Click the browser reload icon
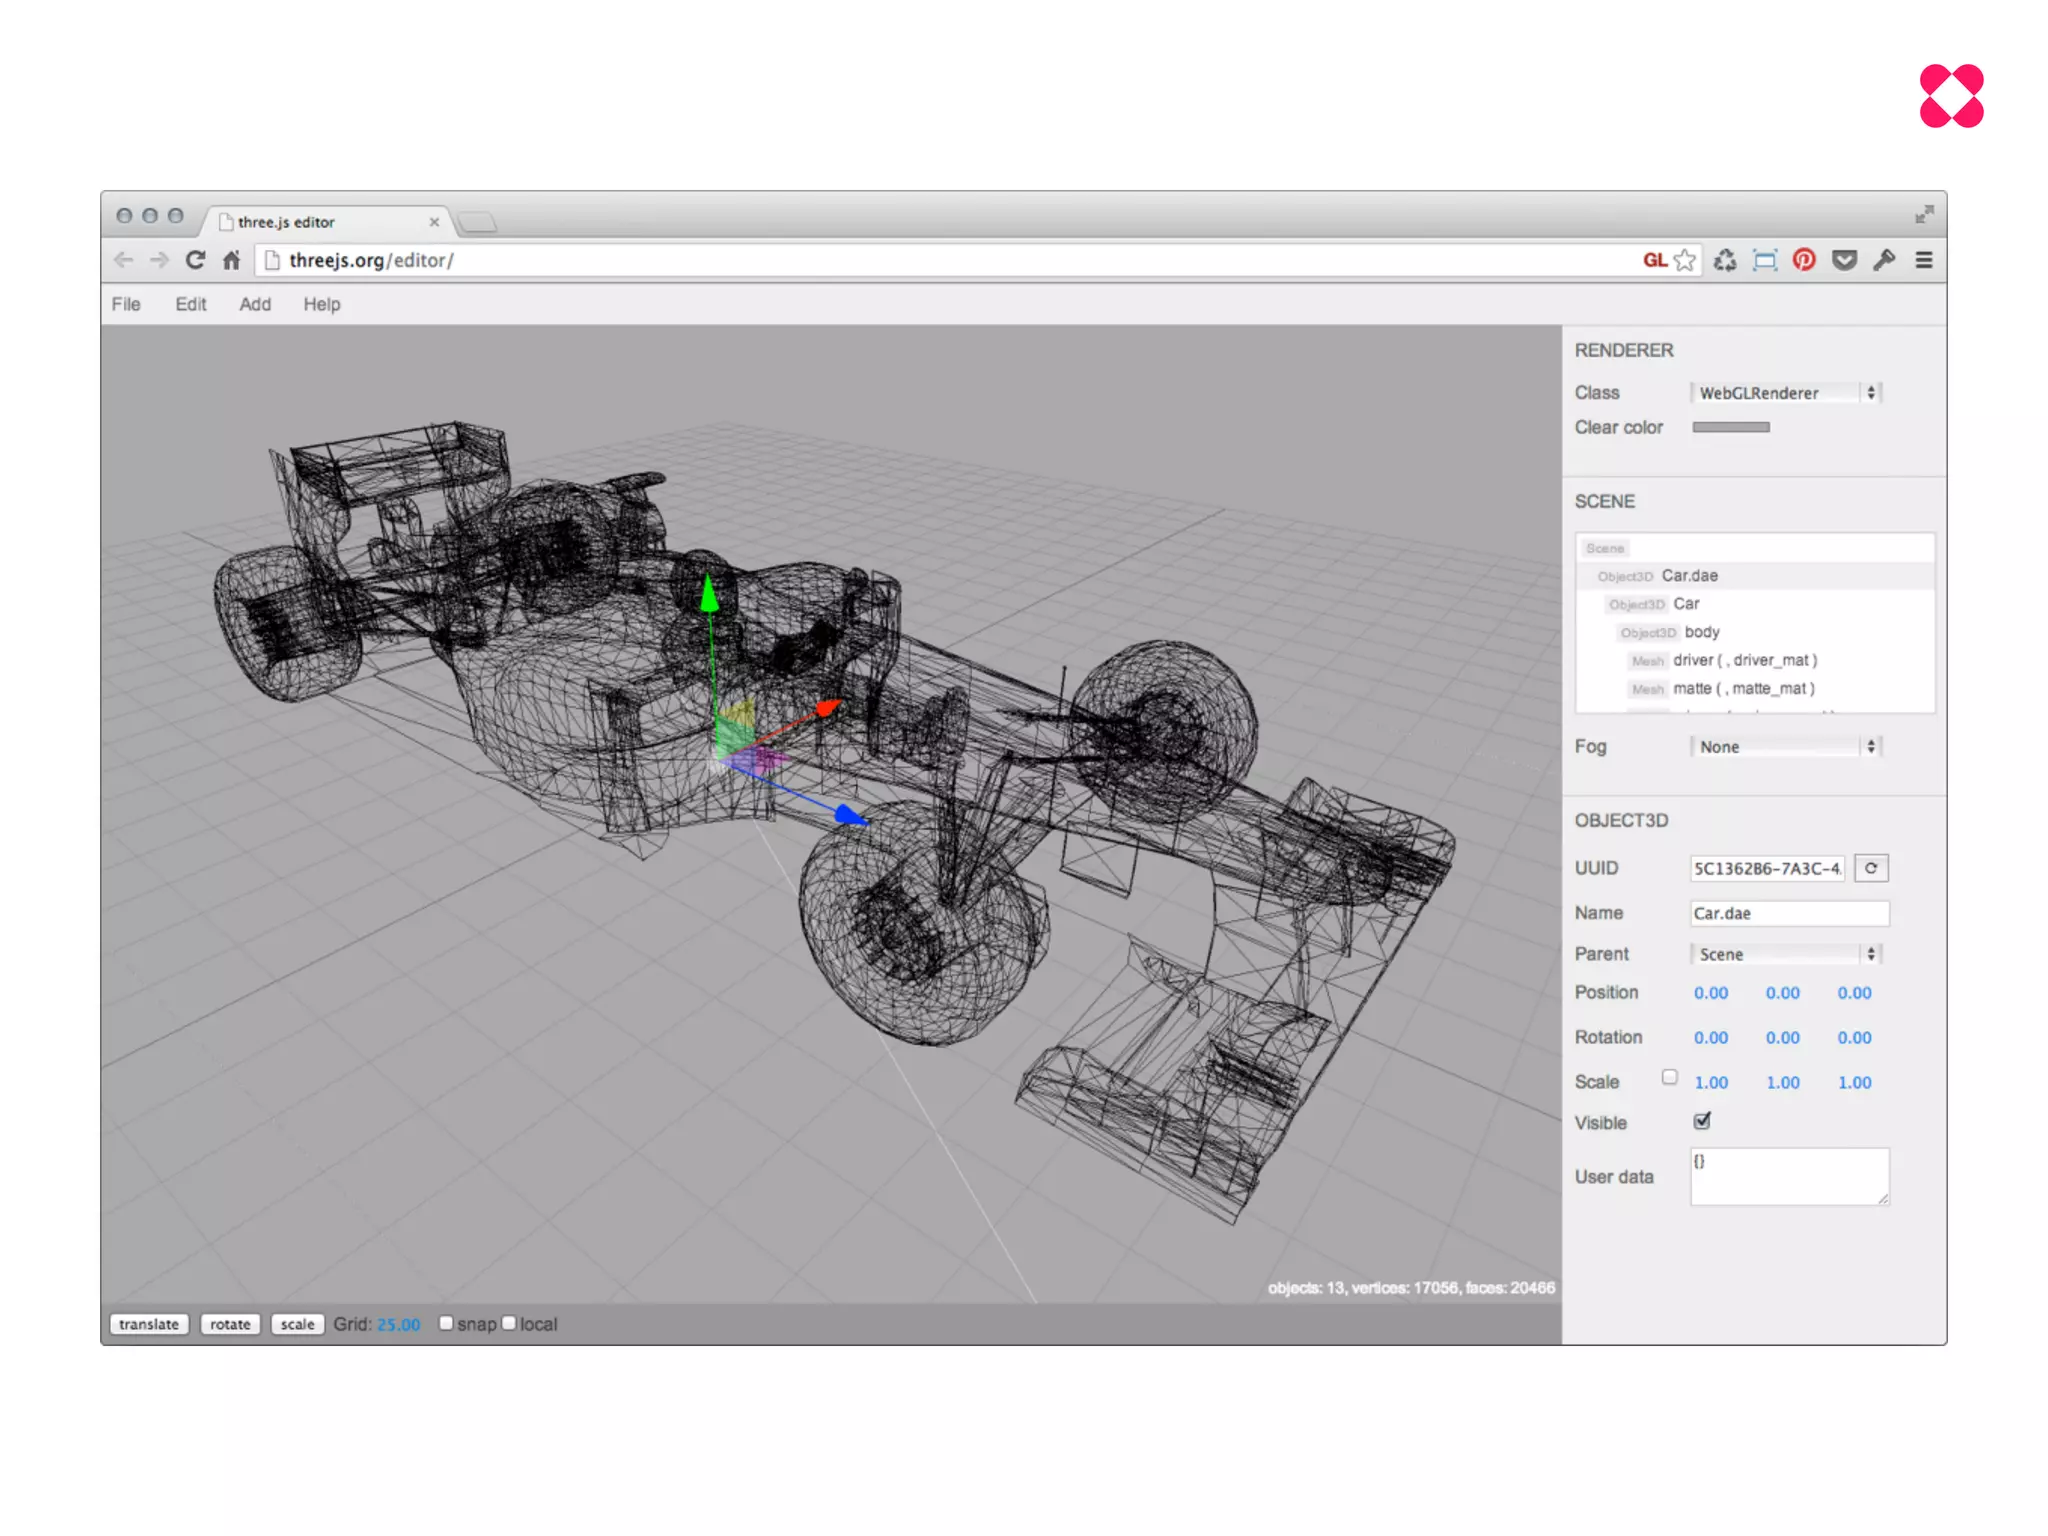Image resolution: width=2048 pixels, height=1536 pixels. [195, 260]
